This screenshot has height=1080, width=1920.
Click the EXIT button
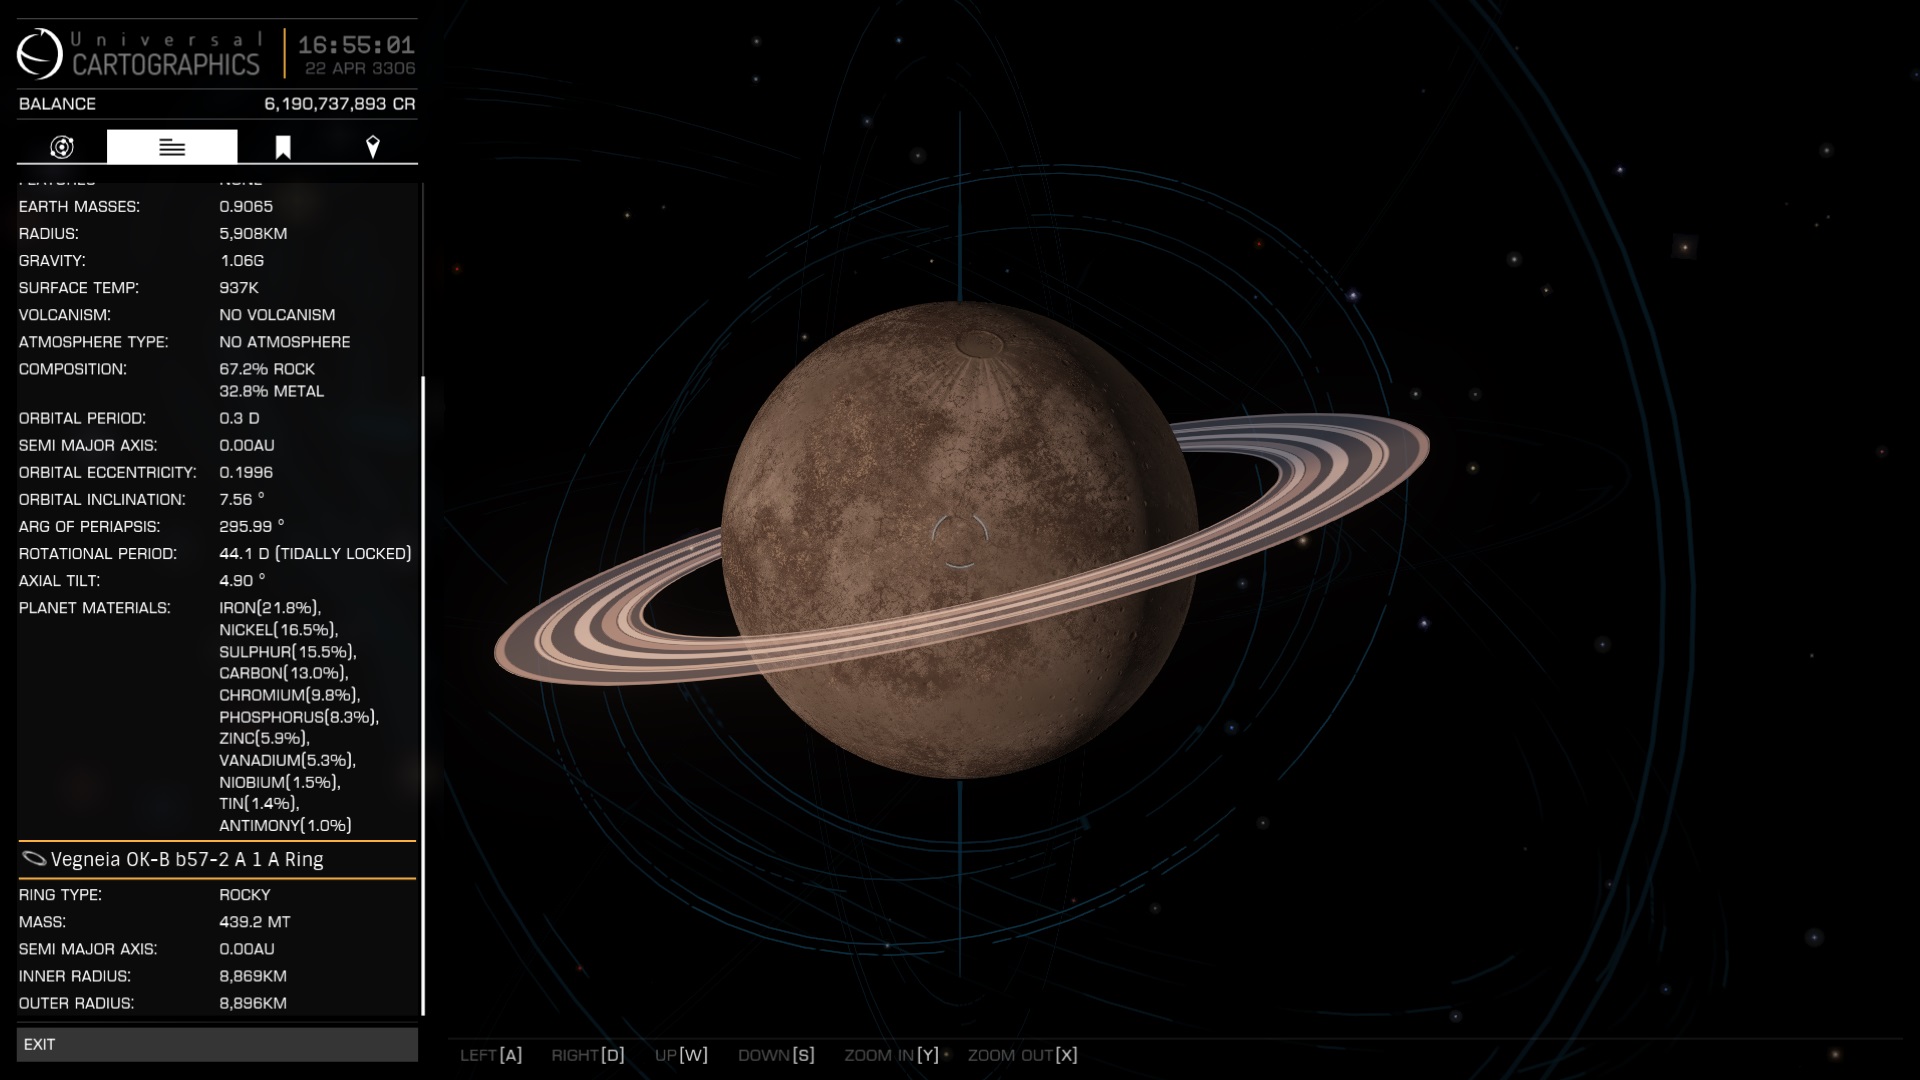(217, 1044)
